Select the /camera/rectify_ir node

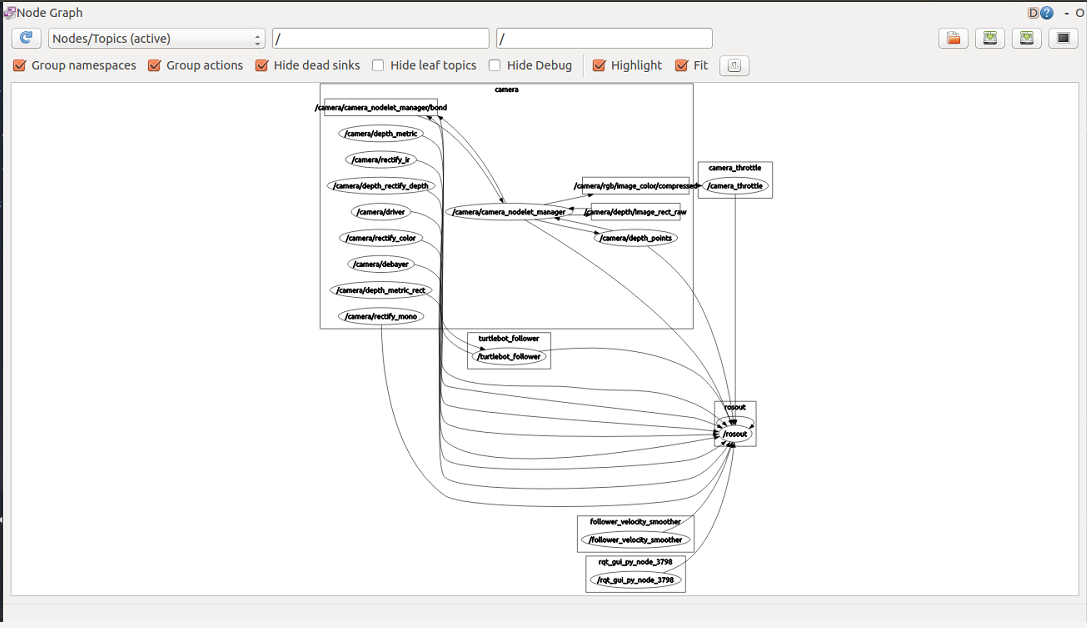coord(381,159)
